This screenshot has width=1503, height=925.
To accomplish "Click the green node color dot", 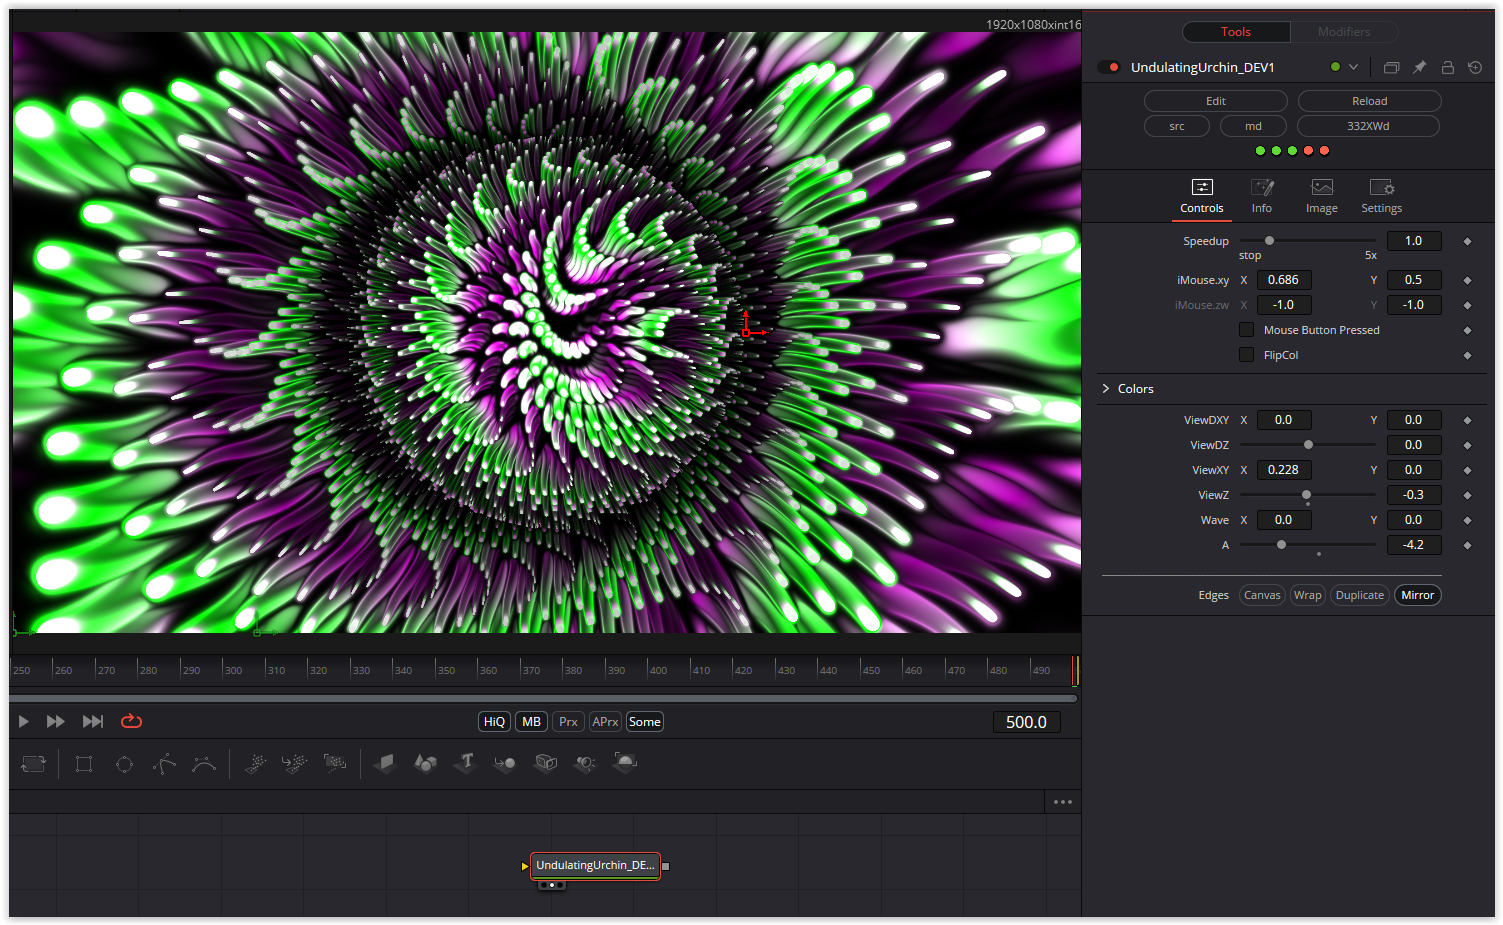I will pyautogui.click(x=1335, y=67).
